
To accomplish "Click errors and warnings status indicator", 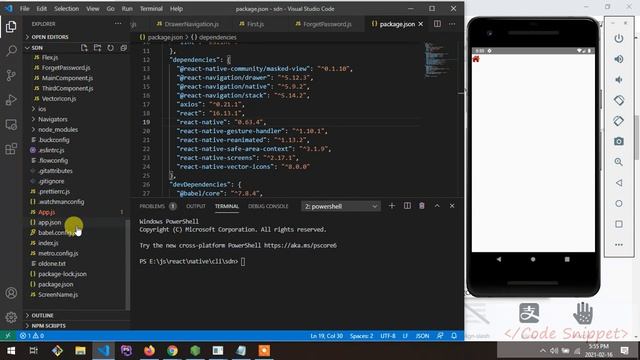I will 32,336.
